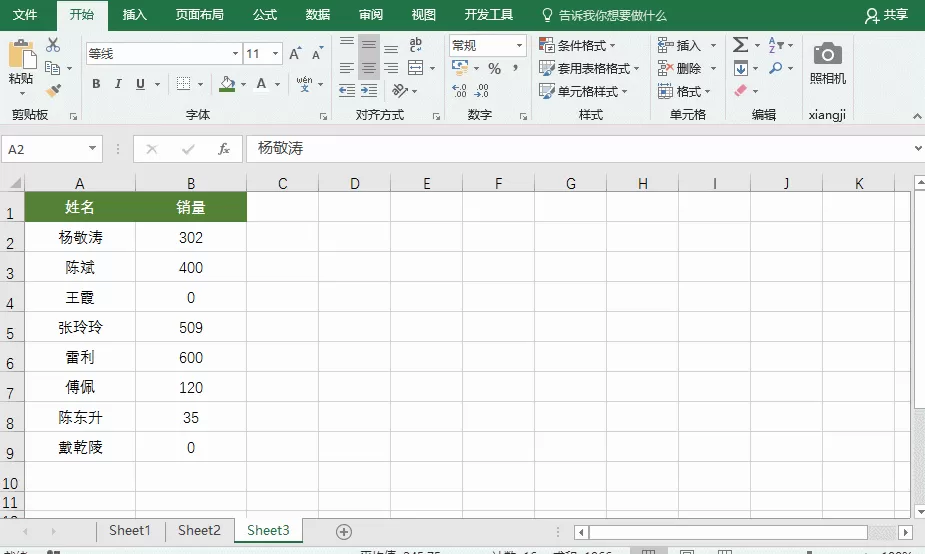Add a new sheet with plus button

pyautogui.click(x=344, y=532)
